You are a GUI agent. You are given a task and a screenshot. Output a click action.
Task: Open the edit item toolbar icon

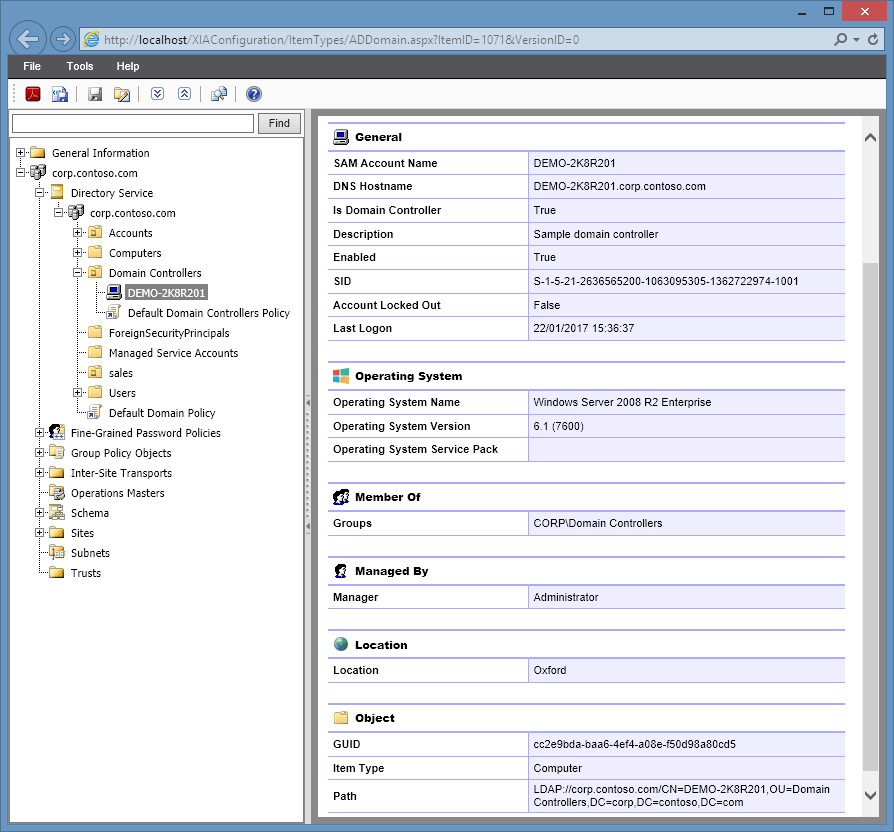(120, 93)
